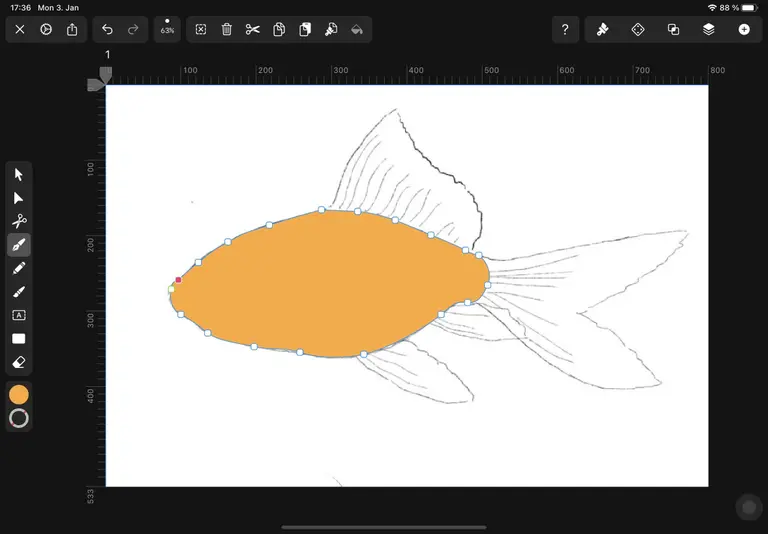Delete selection with trash icon
The height and width of the screenshot is (534, 768).
coord(226,30)
